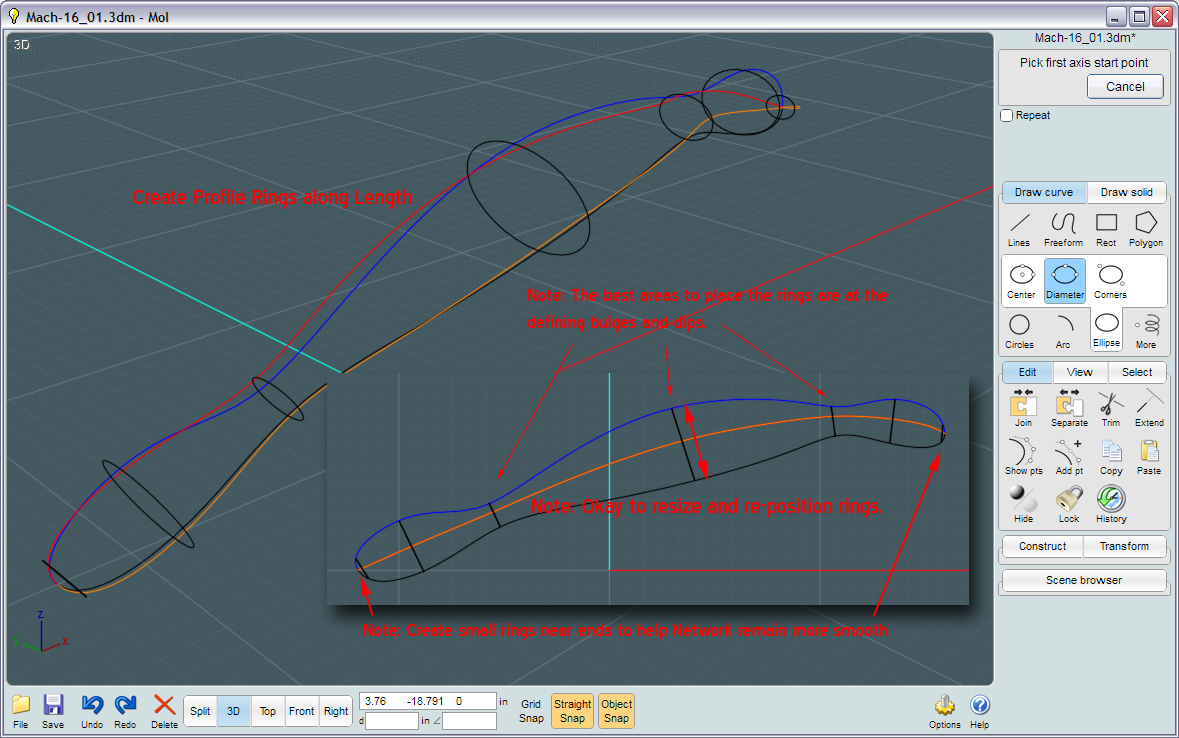The width and height of the screenshot is (1179, 738).
Task: Open the Scene browser panel
Action: tap(1084, 580)
